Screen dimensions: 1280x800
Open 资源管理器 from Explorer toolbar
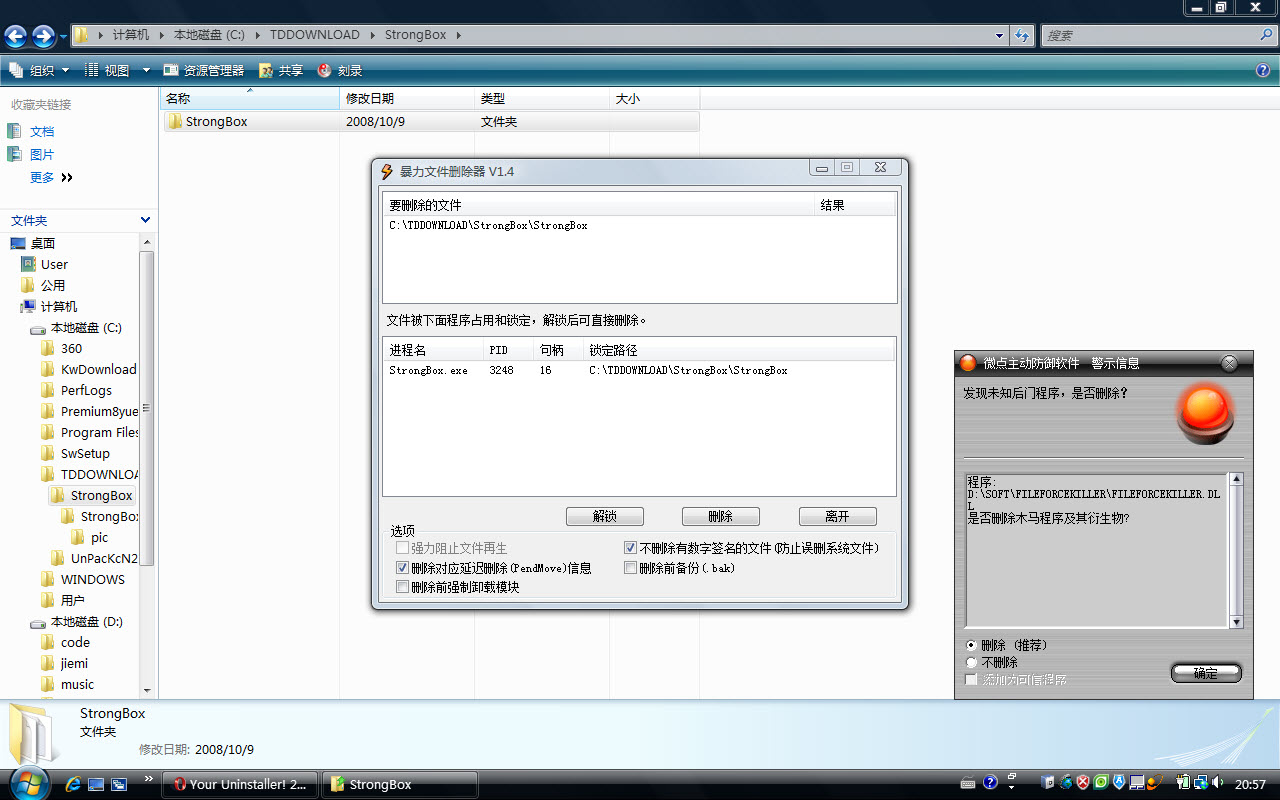click(203, 70)
